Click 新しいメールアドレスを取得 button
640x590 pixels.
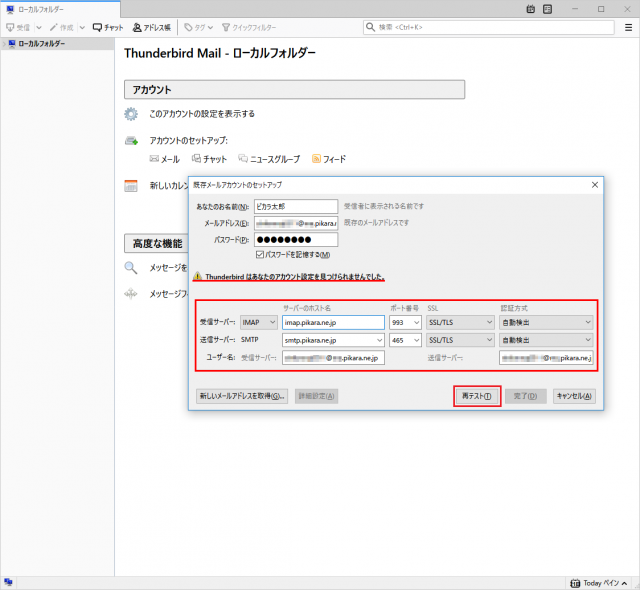click(242, 396)
